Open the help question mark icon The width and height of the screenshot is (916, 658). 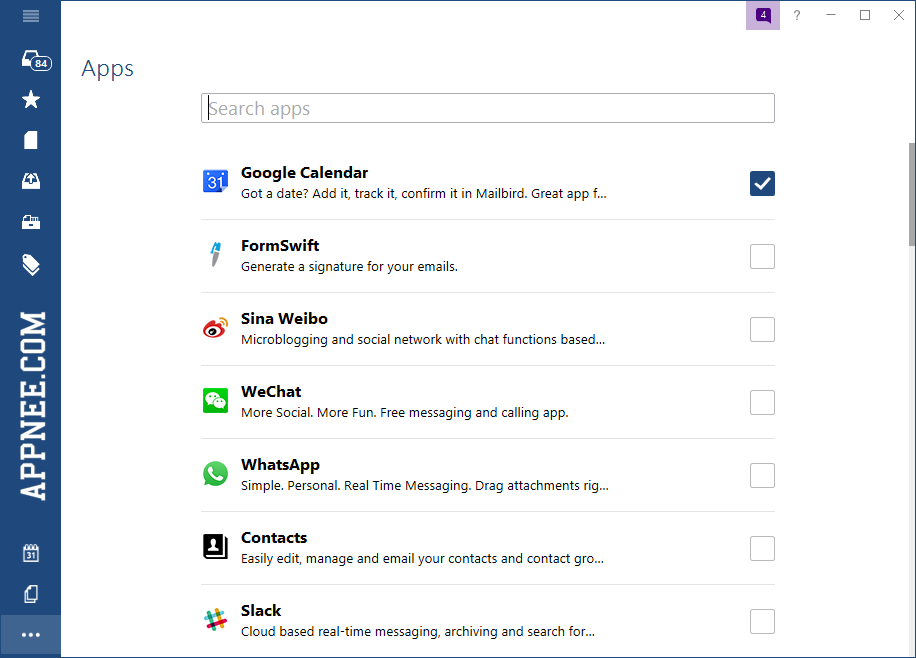(x=797, y=15)
